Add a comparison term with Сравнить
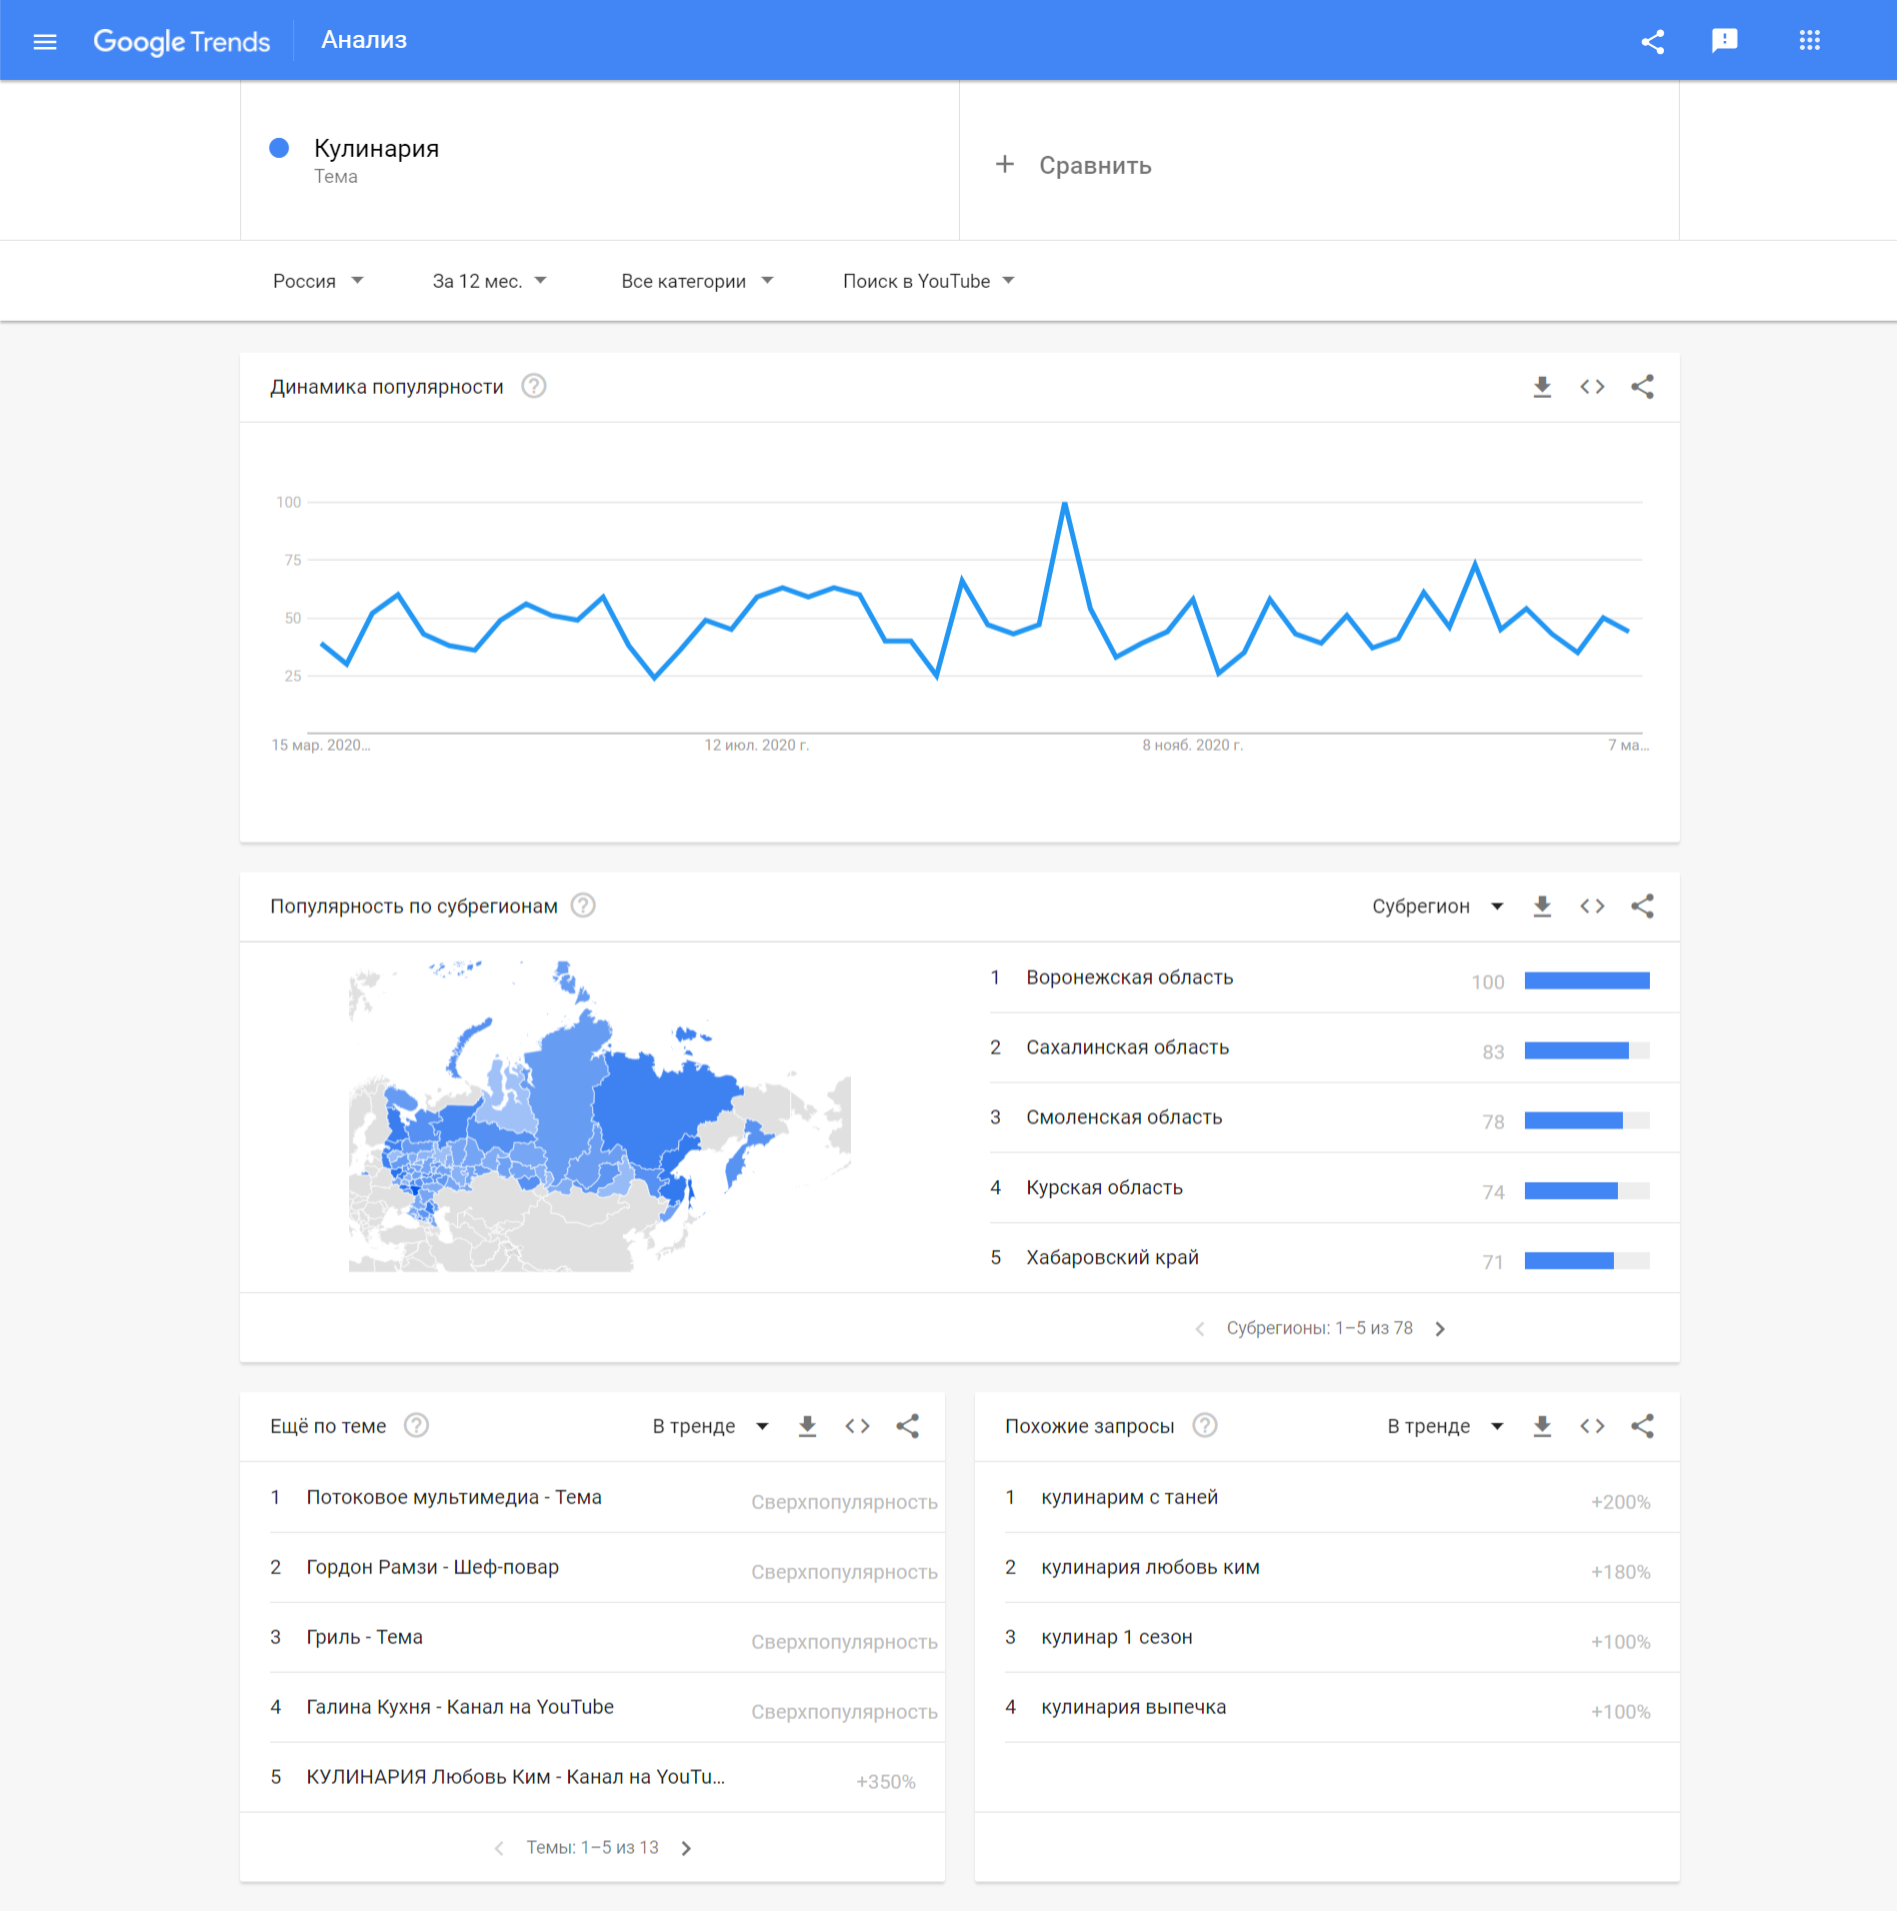 coord(1074,165)
